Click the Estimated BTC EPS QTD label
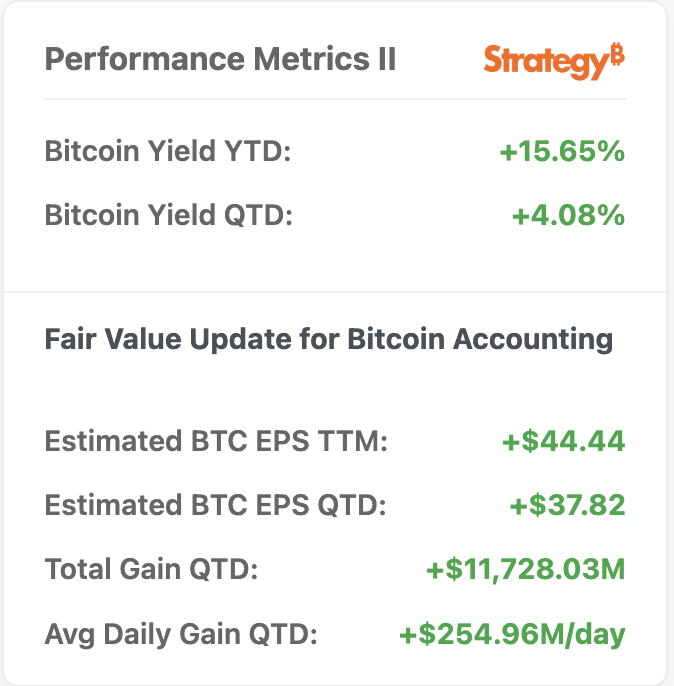 [215, 505]
